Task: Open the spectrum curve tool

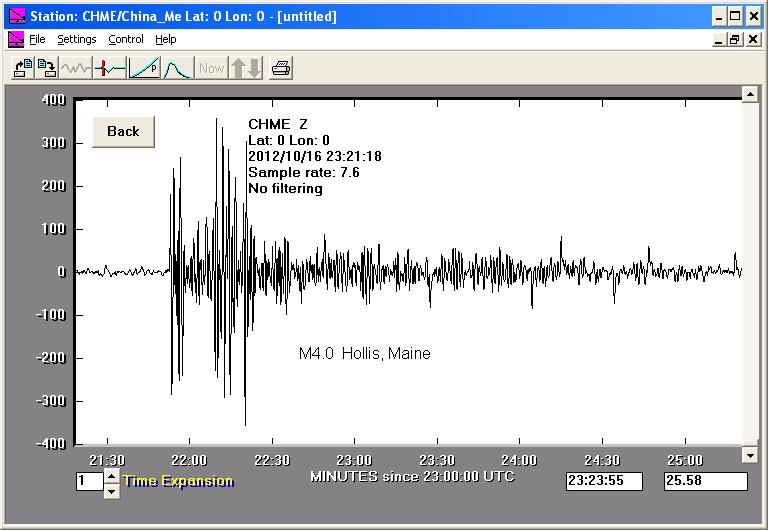Action: click(x=177, y=68)
